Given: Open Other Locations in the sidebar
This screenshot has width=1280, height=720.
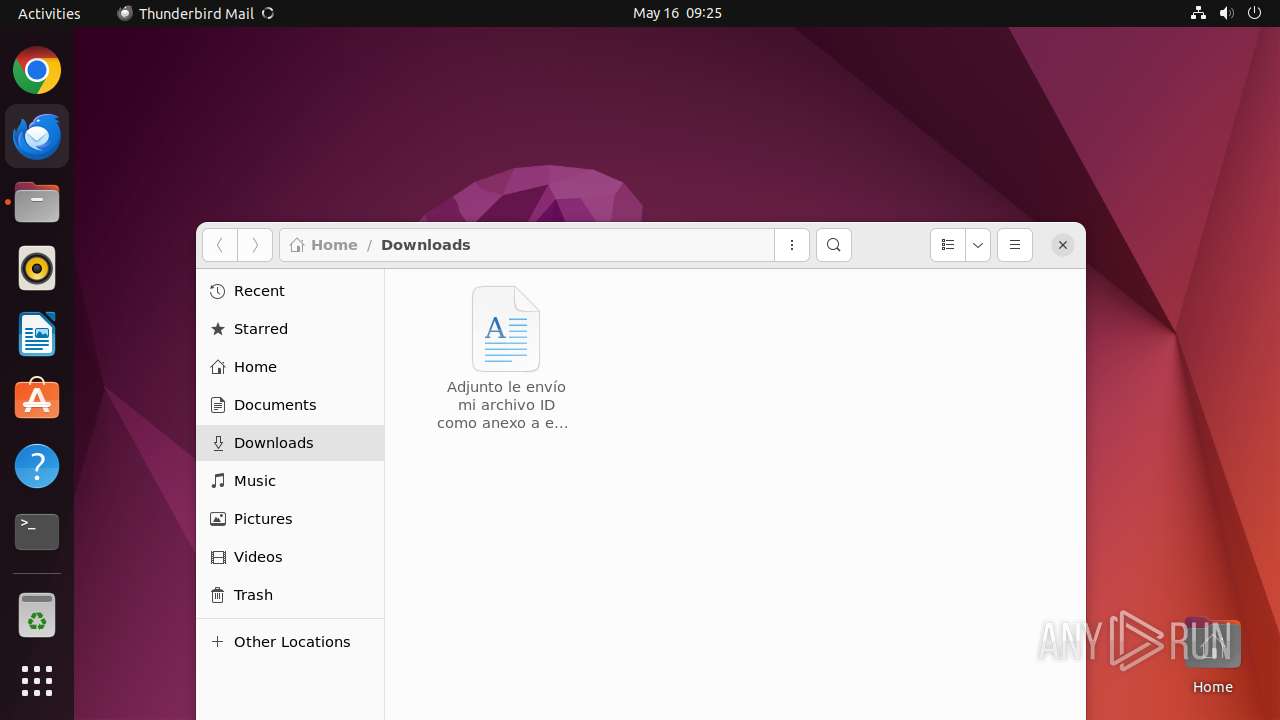Looking at the screenshot, I should click(290, 642).
